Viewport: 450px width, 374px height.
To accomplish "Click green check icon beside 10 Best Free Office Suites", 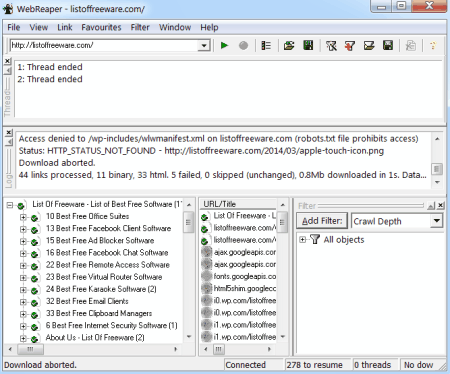I will [x=34, y=219].
